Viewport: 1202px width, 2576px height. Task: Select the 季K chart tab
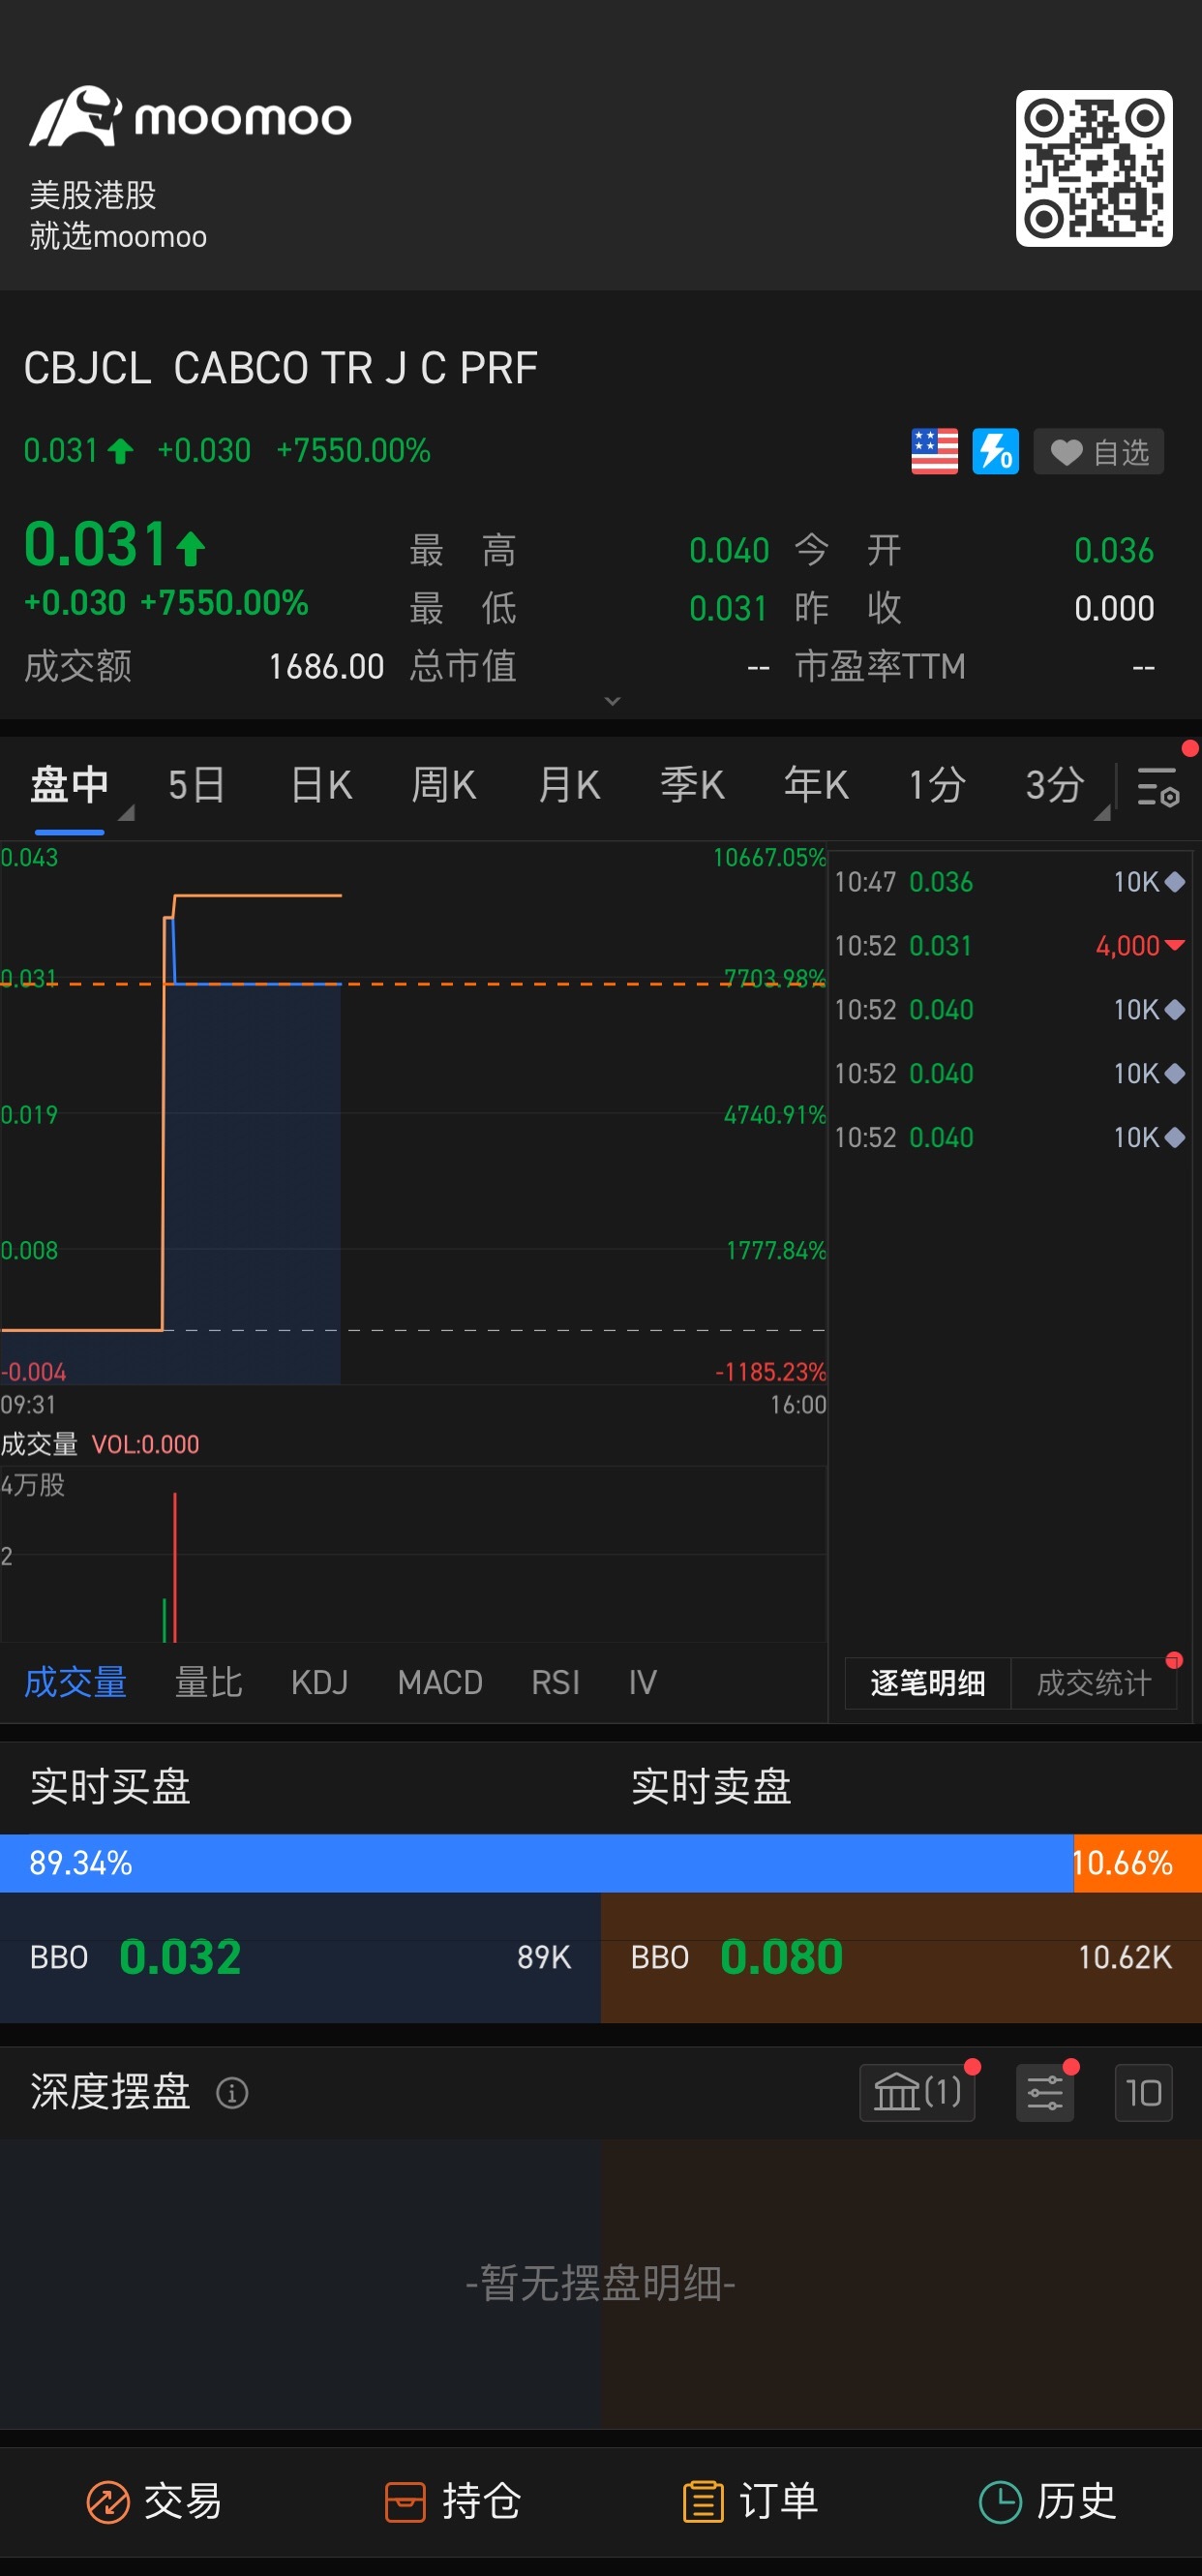point(692,785)
